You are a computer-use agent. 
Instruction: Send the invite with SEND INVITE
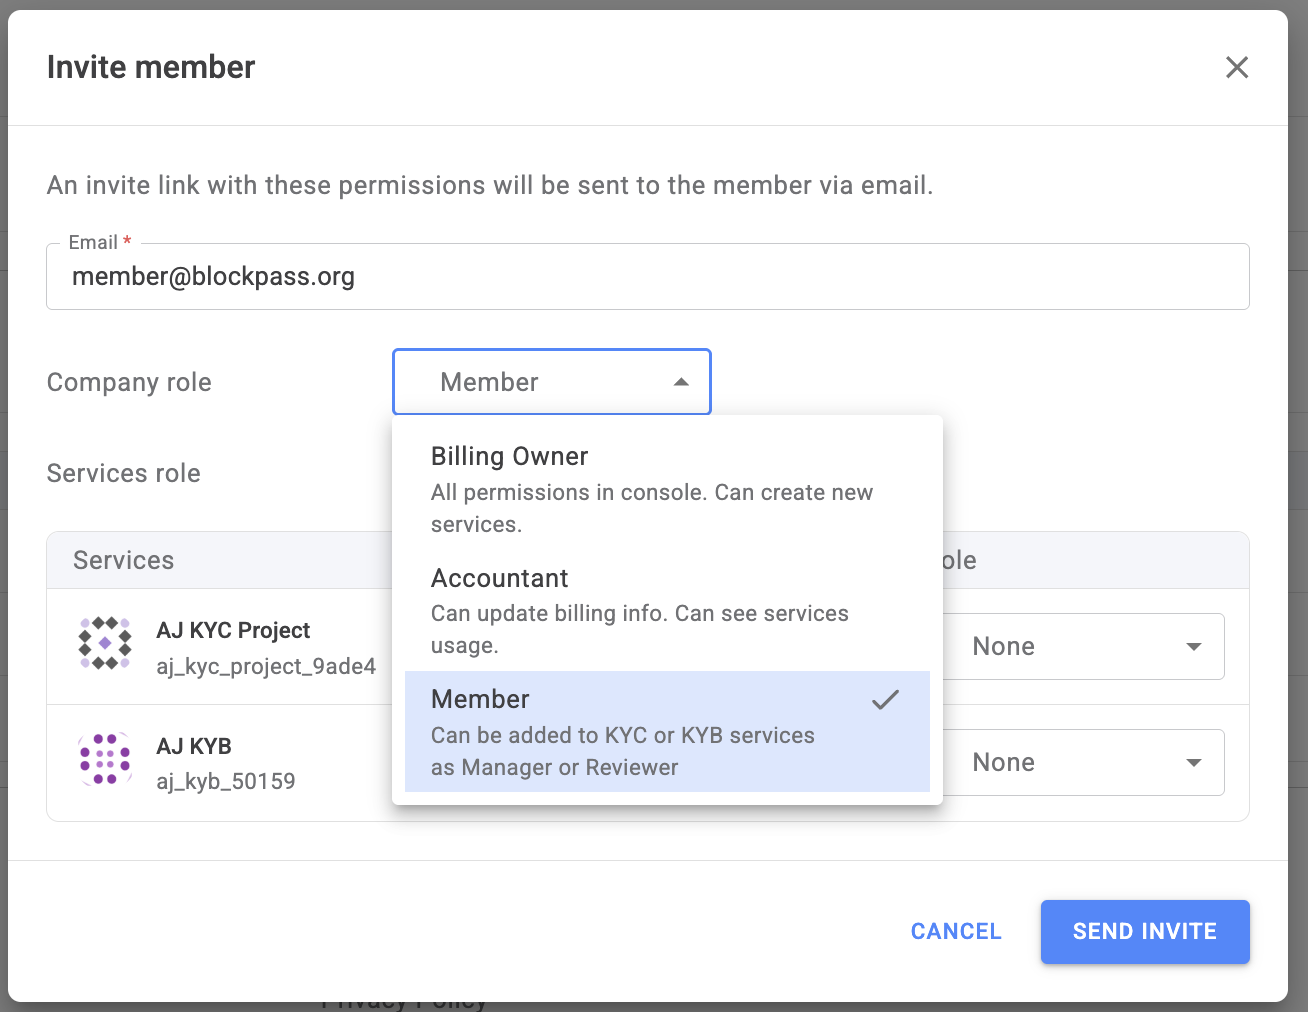tap(1144, 932)
